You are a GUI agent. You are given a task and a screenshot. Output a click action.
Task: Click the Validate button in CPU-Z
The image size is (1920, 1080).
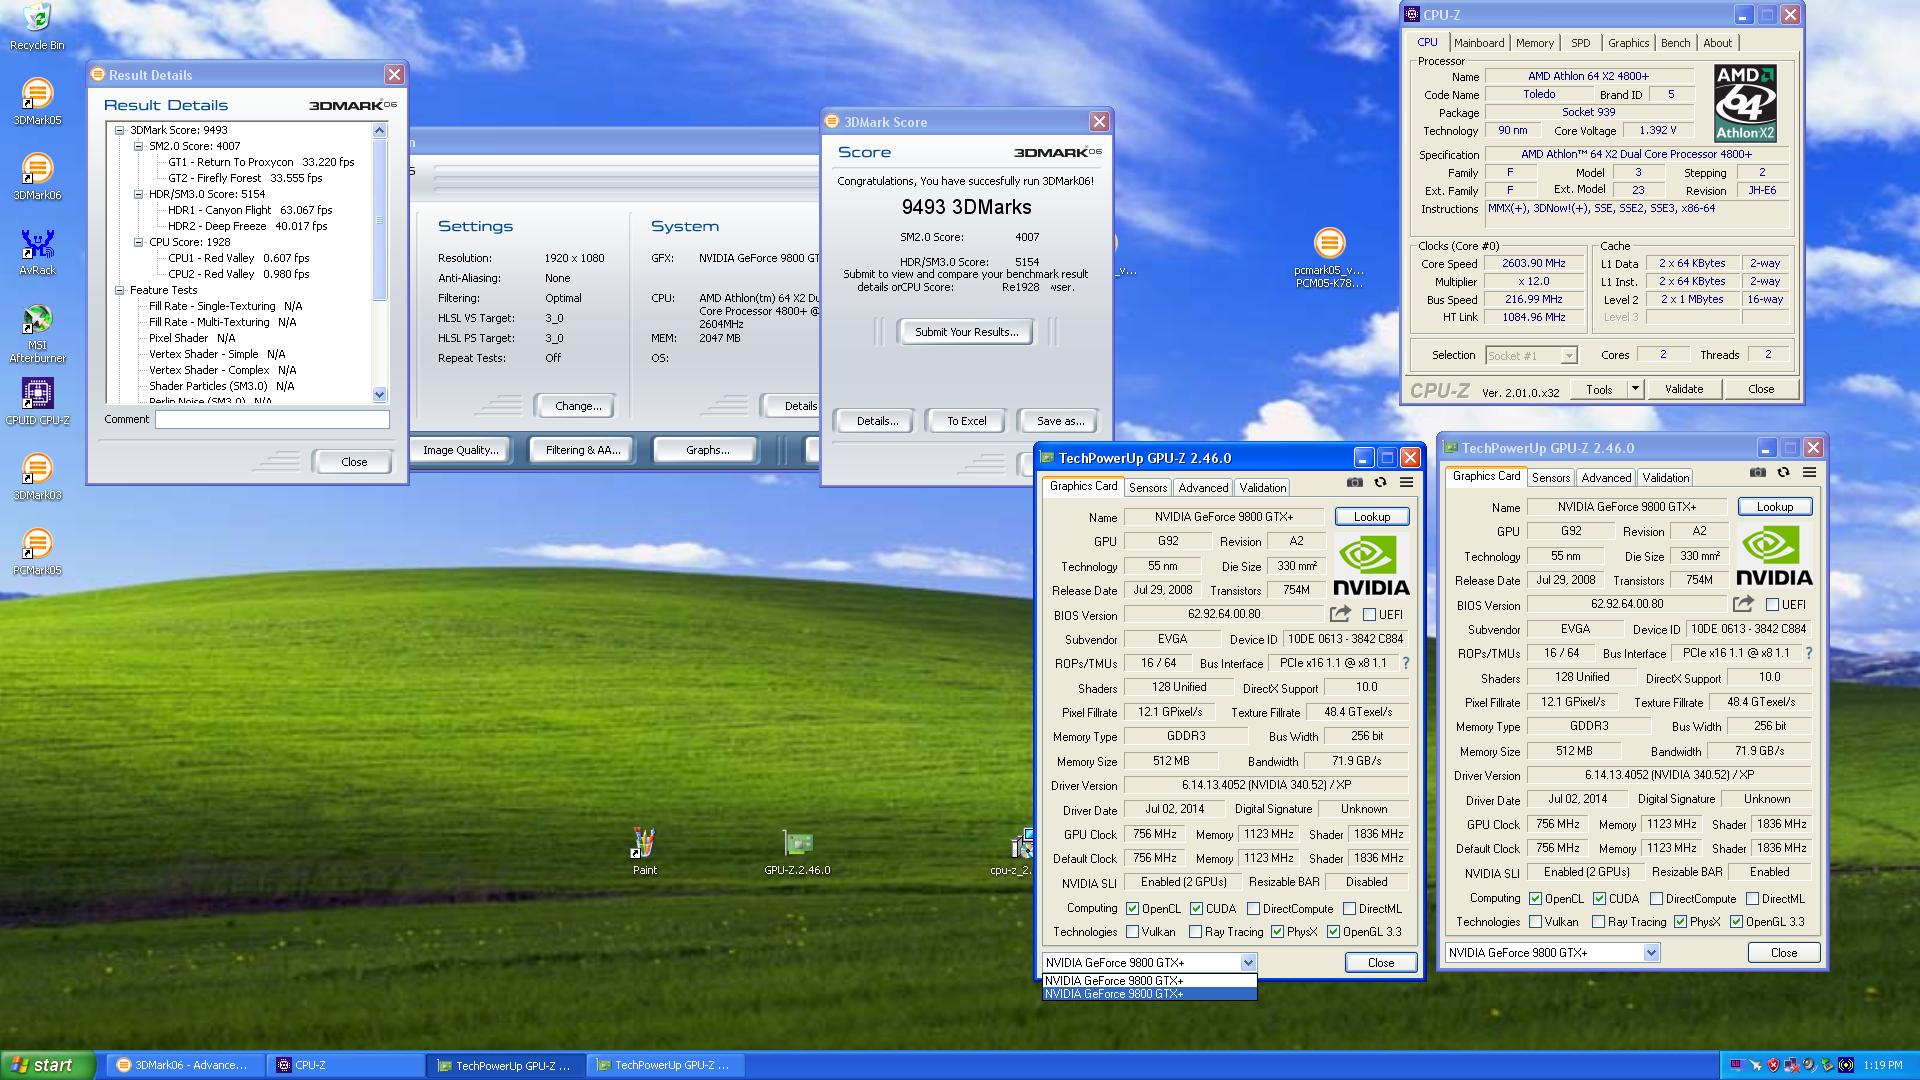[x=1683, y=389]
